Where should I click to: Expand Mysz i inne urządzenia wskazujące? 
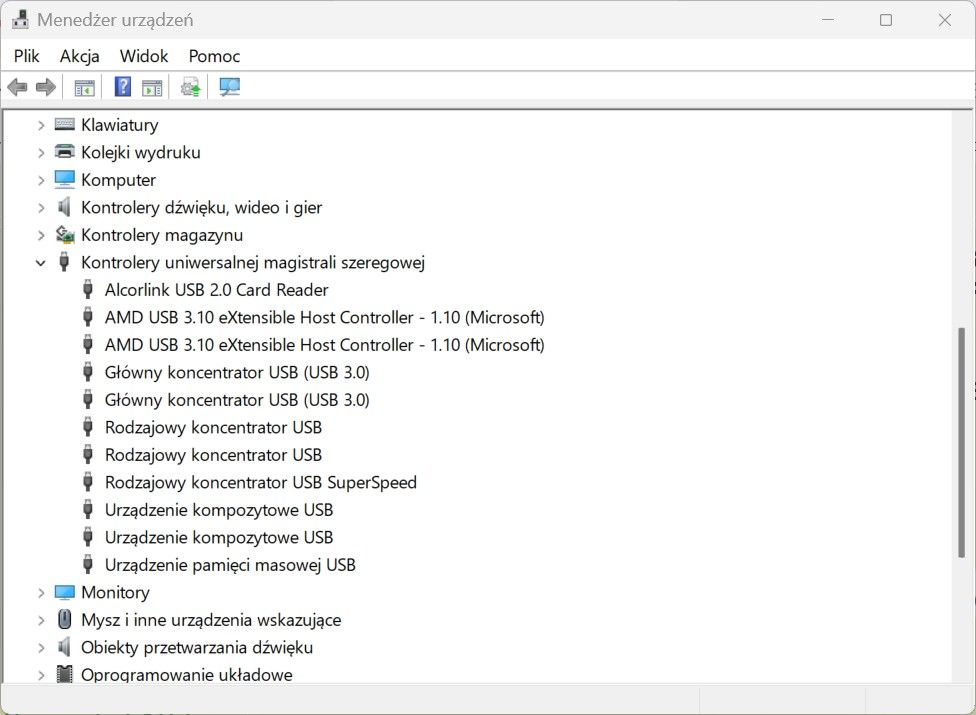click(41, 620)
